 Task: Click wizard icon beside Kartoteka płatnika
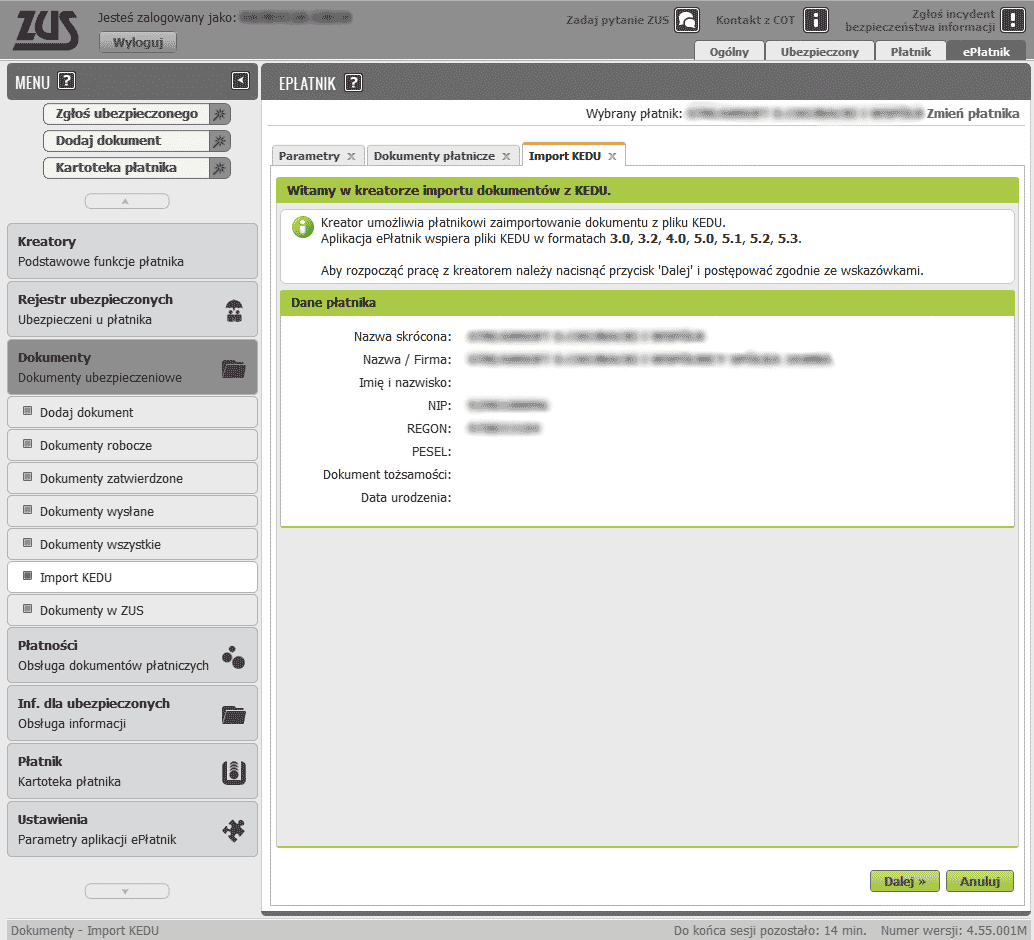pos(220,168)
